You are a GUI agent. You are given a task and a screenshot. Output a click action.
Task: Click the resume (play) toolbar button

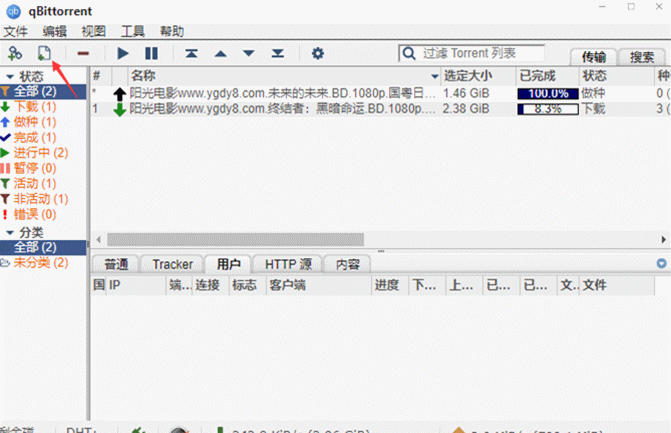[123, 53]
